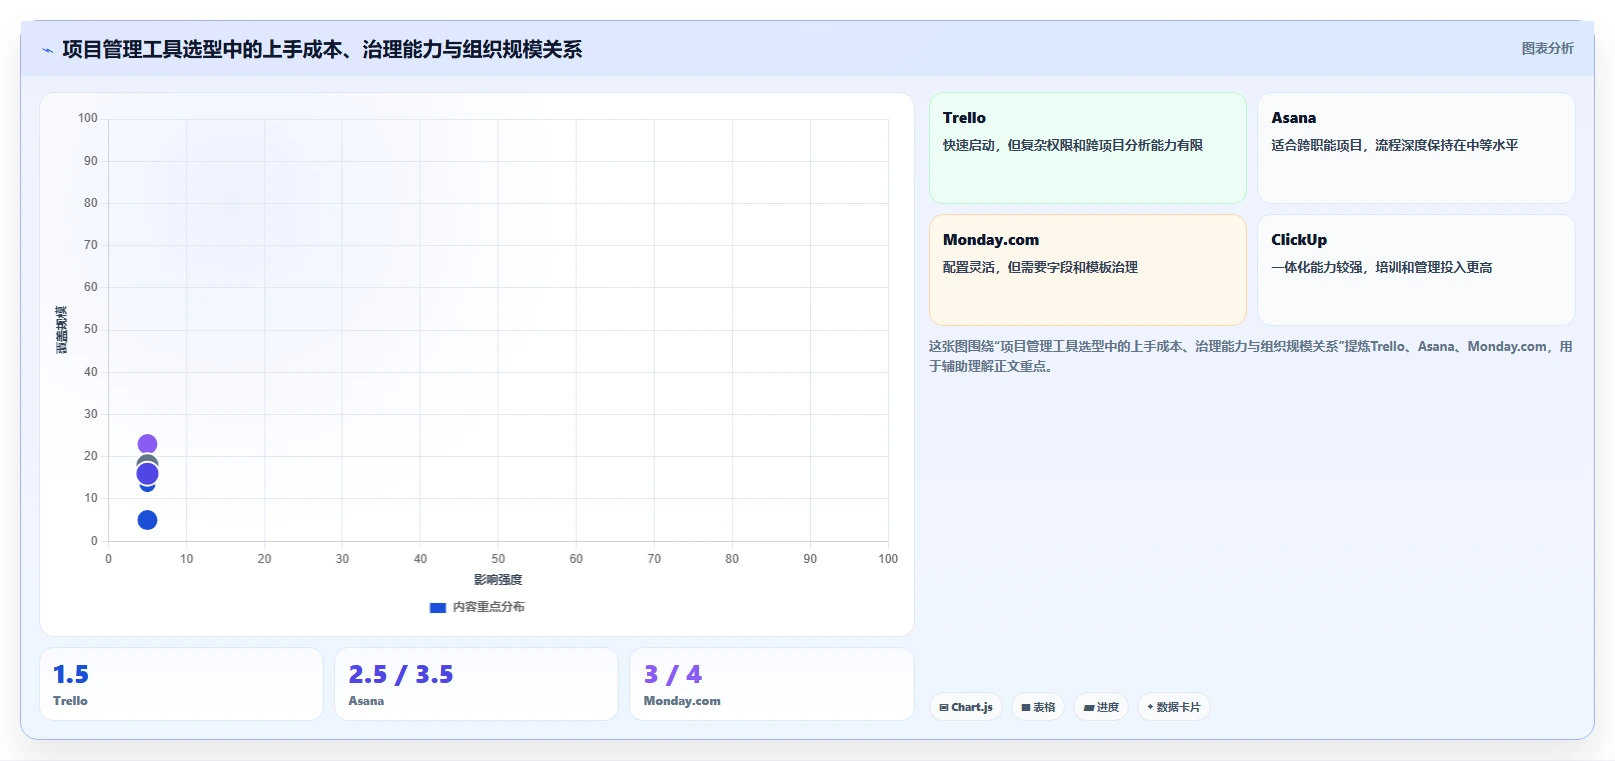The height and width of the screenshot is (761, 1615).
Task: Click the text 一体化能力较强，培训和管理投入更高
Action: click(x=1381, y=267)
